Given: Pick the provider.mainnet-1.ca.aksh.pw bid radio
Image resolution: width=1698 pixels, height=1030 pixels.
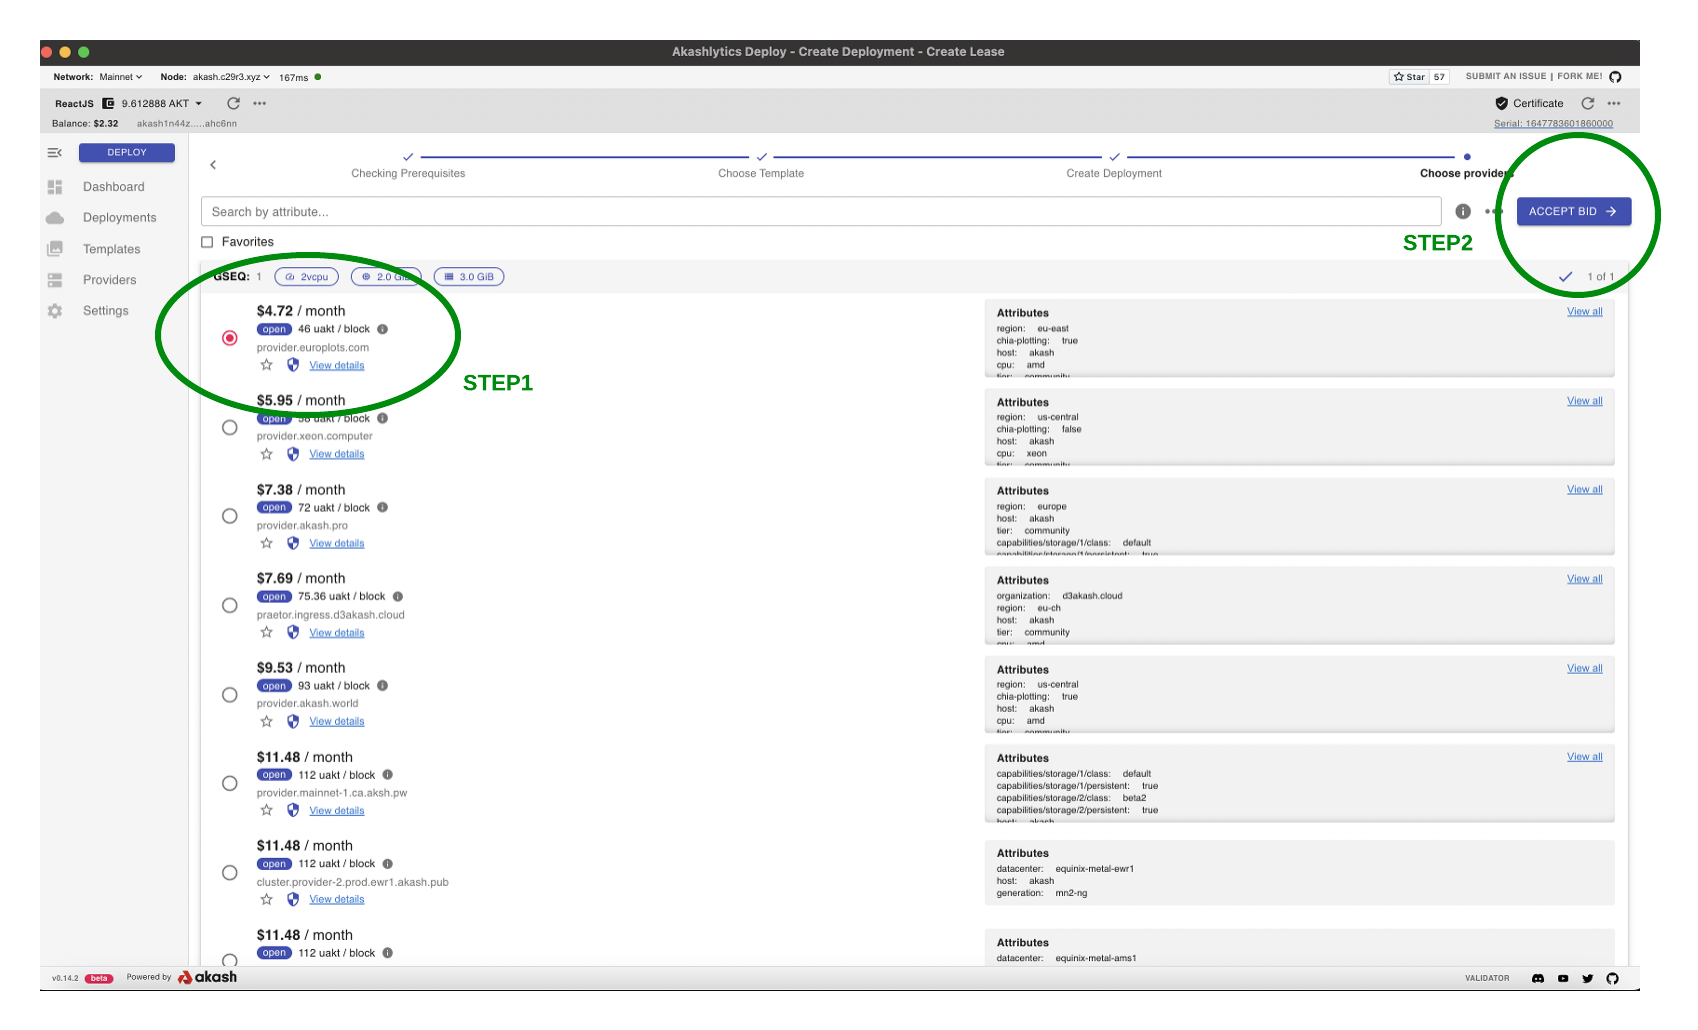Looking at the screenshot, I should point(230,783).
